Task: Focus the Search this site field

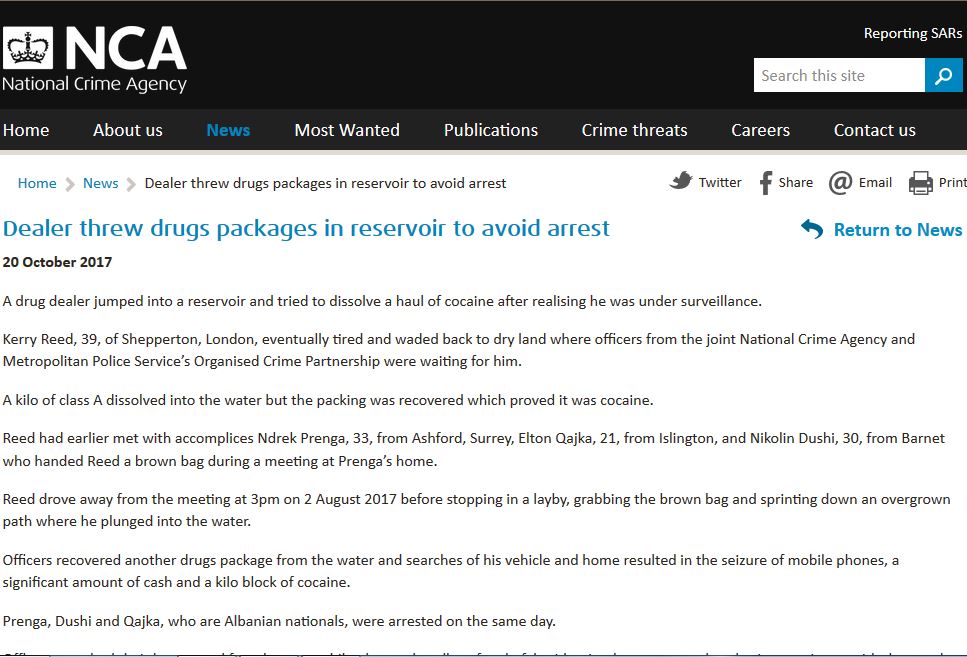Action: [x=839, y=75]
